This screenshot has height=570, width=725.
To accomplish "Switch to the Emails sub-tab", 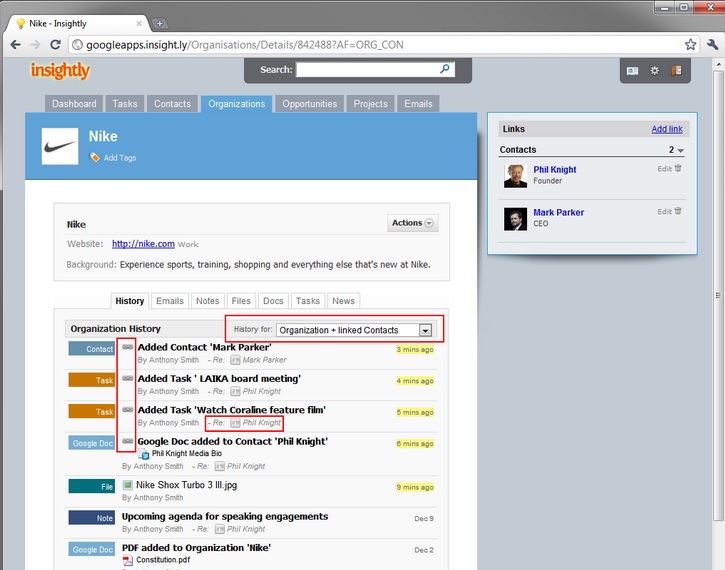I will [170, 301].
